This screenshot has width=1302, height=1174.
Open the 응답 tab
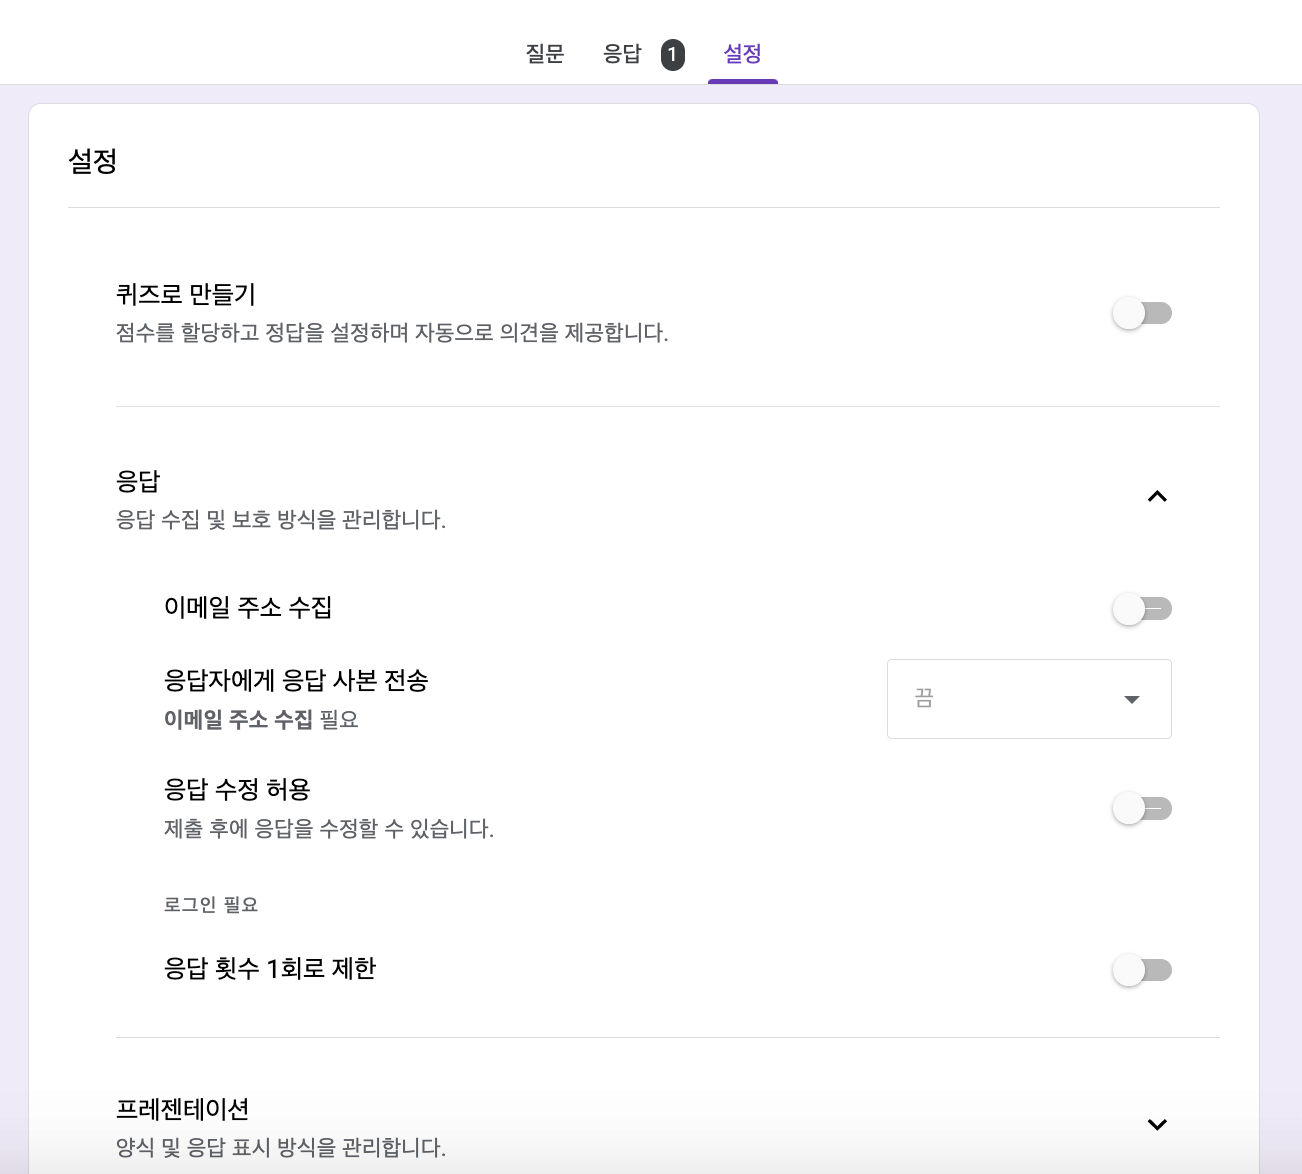(622, 54)
